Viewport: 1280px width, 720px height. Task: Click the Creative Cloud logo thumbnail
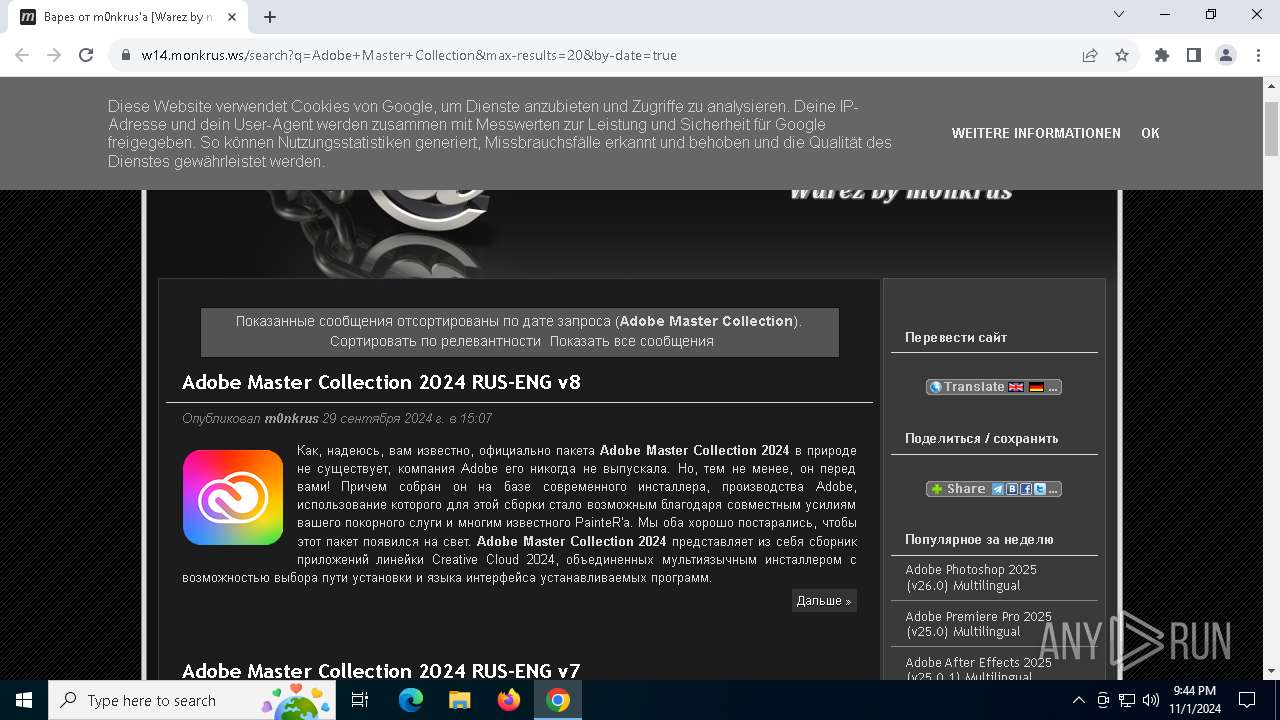pos(233,497)
